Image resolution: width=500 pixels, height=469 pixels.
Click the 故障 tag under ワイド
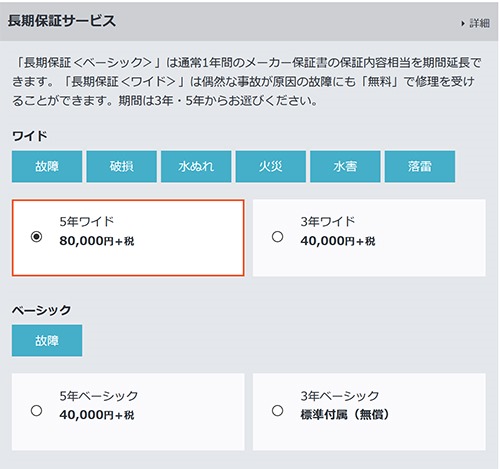coord(47,166)
